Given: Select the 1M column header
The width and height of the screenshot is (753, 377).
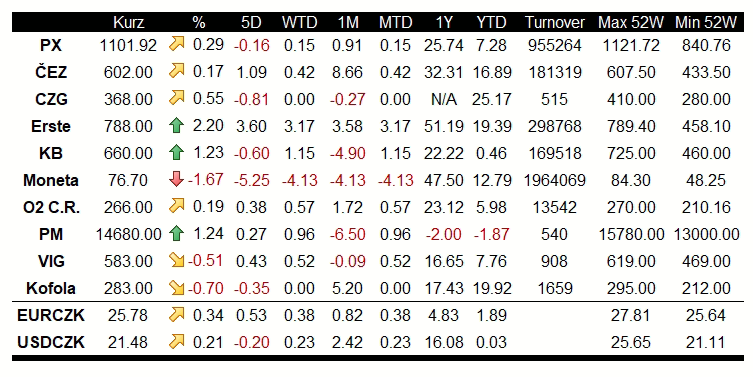Looking at the screenshot, I should (x=348, y=22).
